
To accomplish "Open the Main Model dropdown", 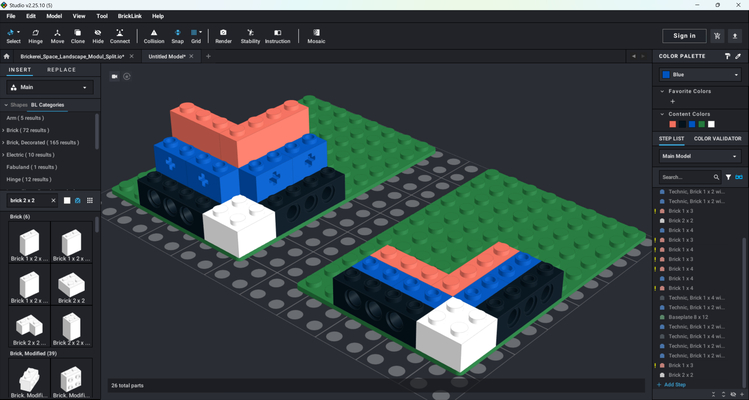I will 700,156.
